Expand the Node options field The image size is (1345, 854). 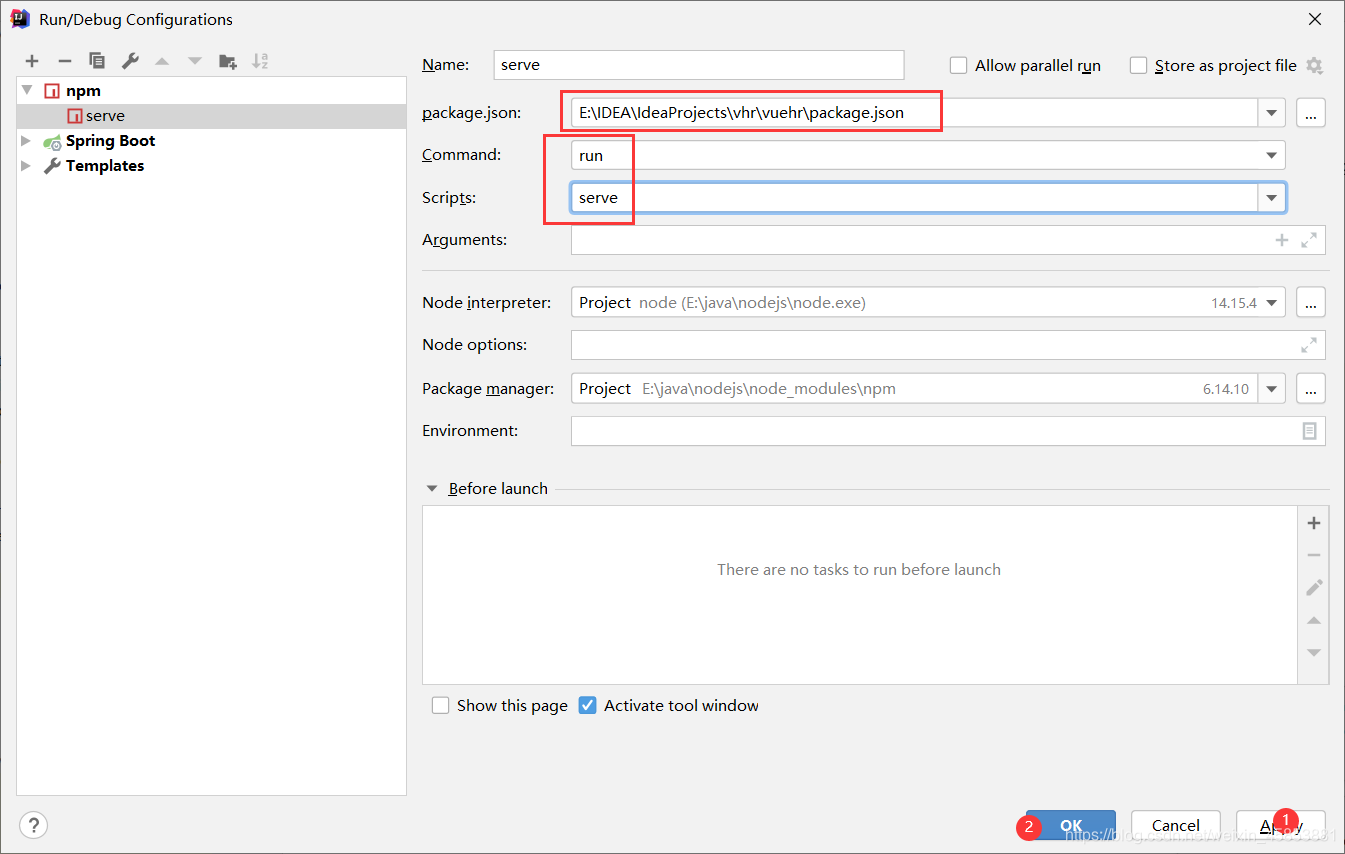point(1309,345)
